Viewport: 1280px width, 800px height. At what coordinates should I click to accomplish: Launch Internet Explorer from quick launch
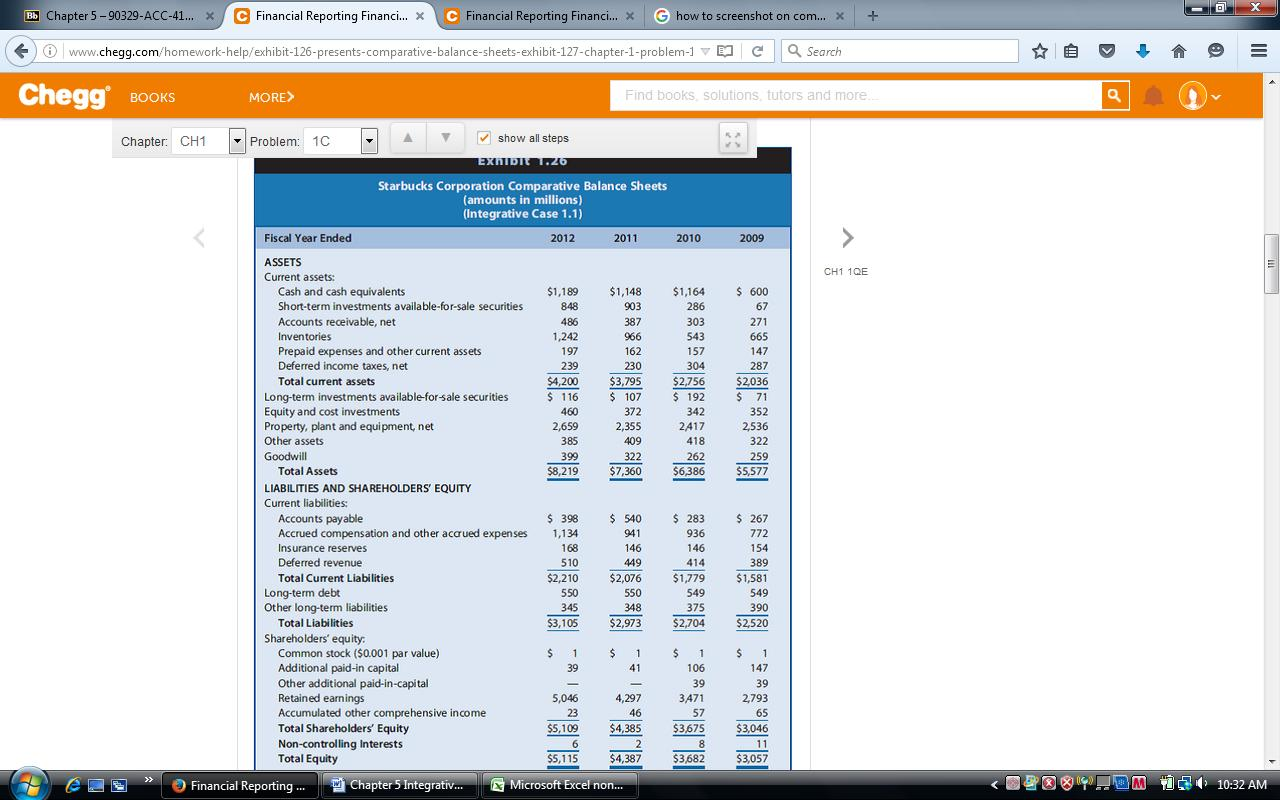tap(74, 785)
